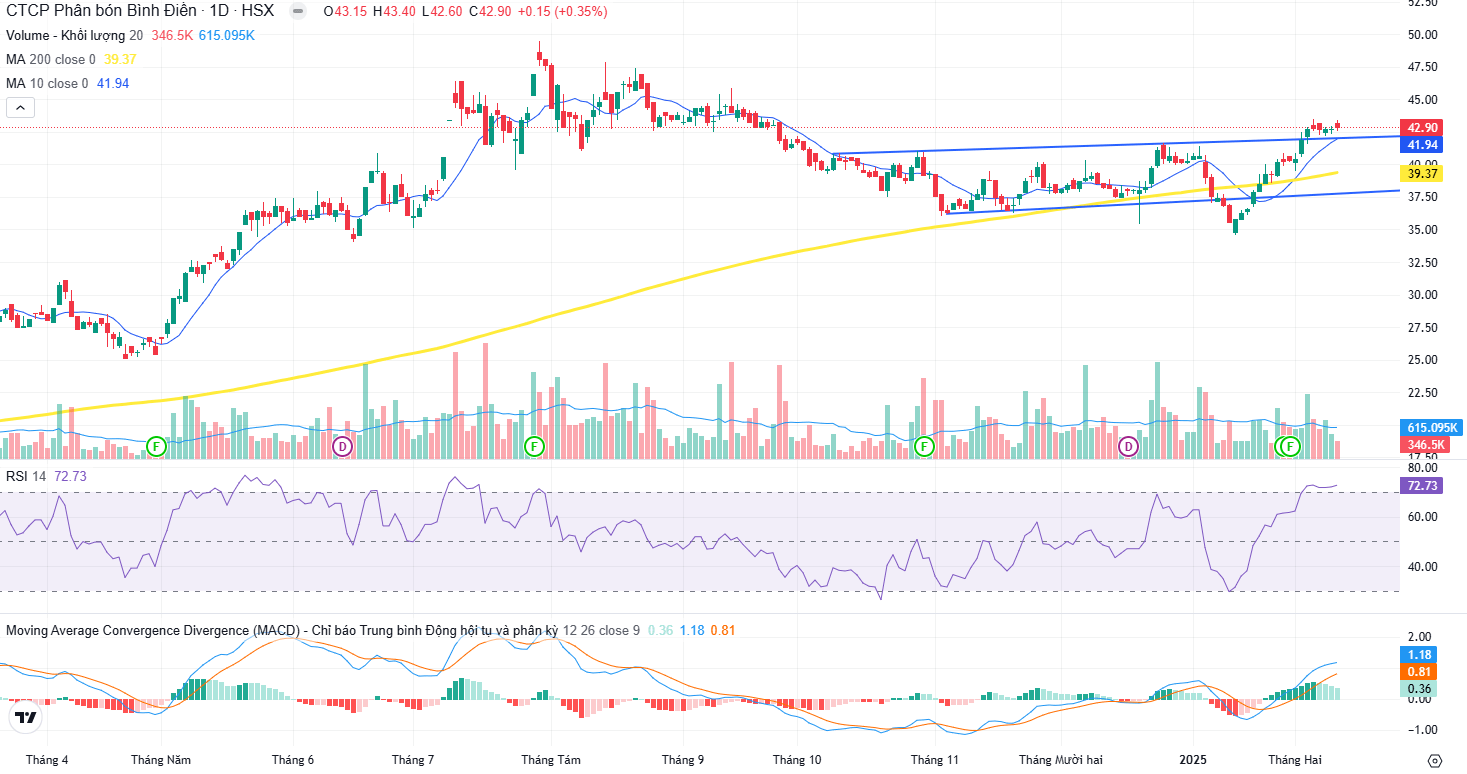1467x774 pixels.
Task: Click the TradingView logo
Action: [25, 717]
